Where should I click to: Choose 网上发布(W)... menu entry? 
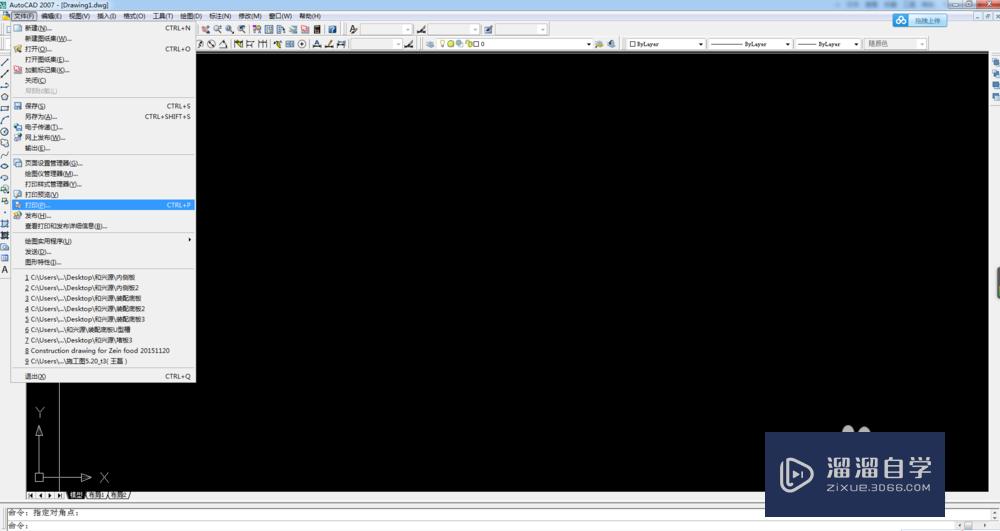[x=103, y=138]
